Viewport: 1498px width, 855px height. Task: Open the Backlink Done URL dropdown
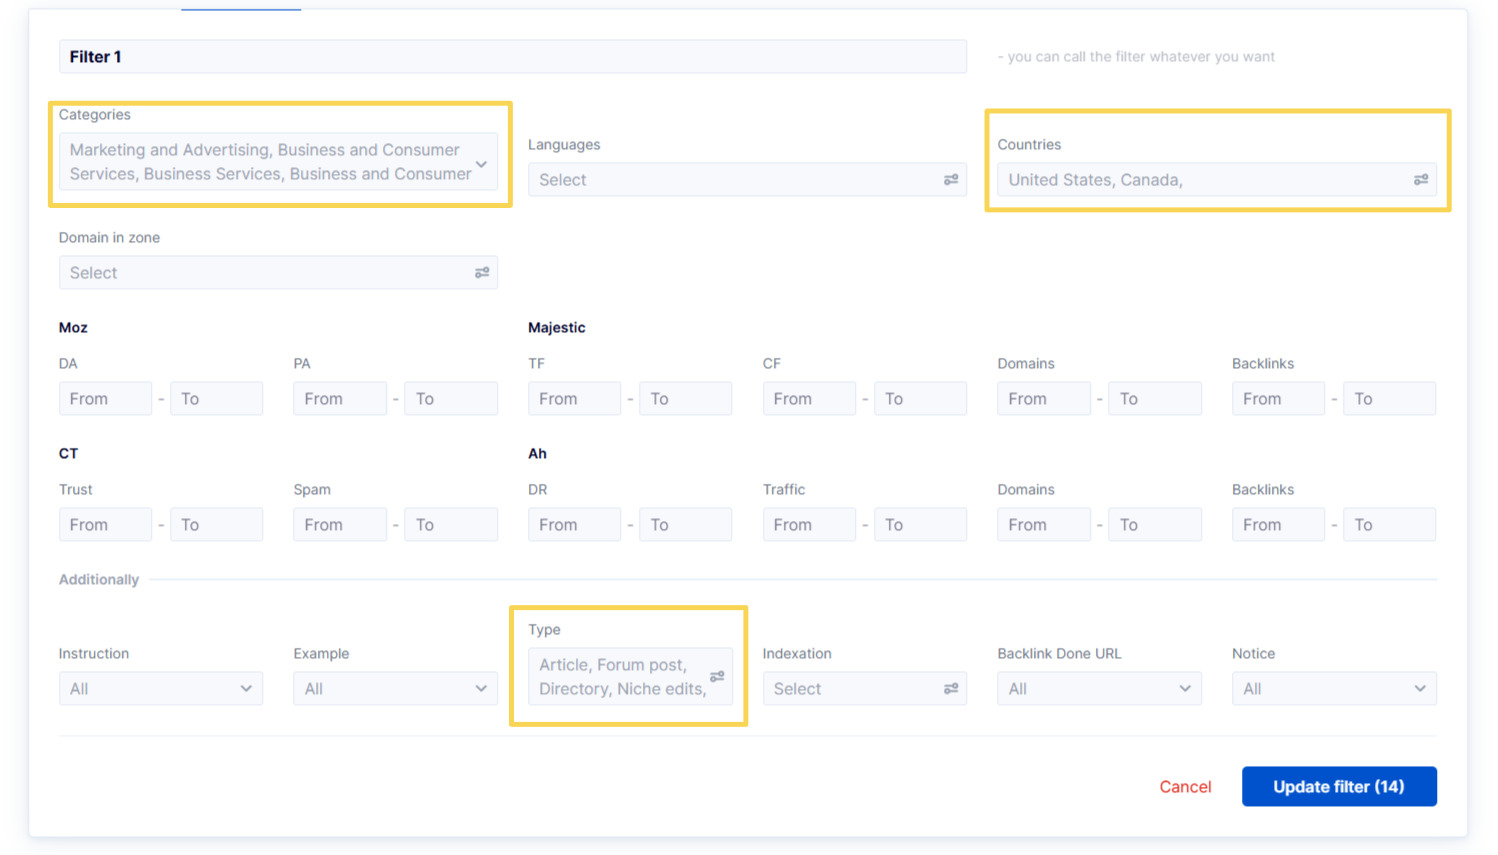click(1098, 688)
